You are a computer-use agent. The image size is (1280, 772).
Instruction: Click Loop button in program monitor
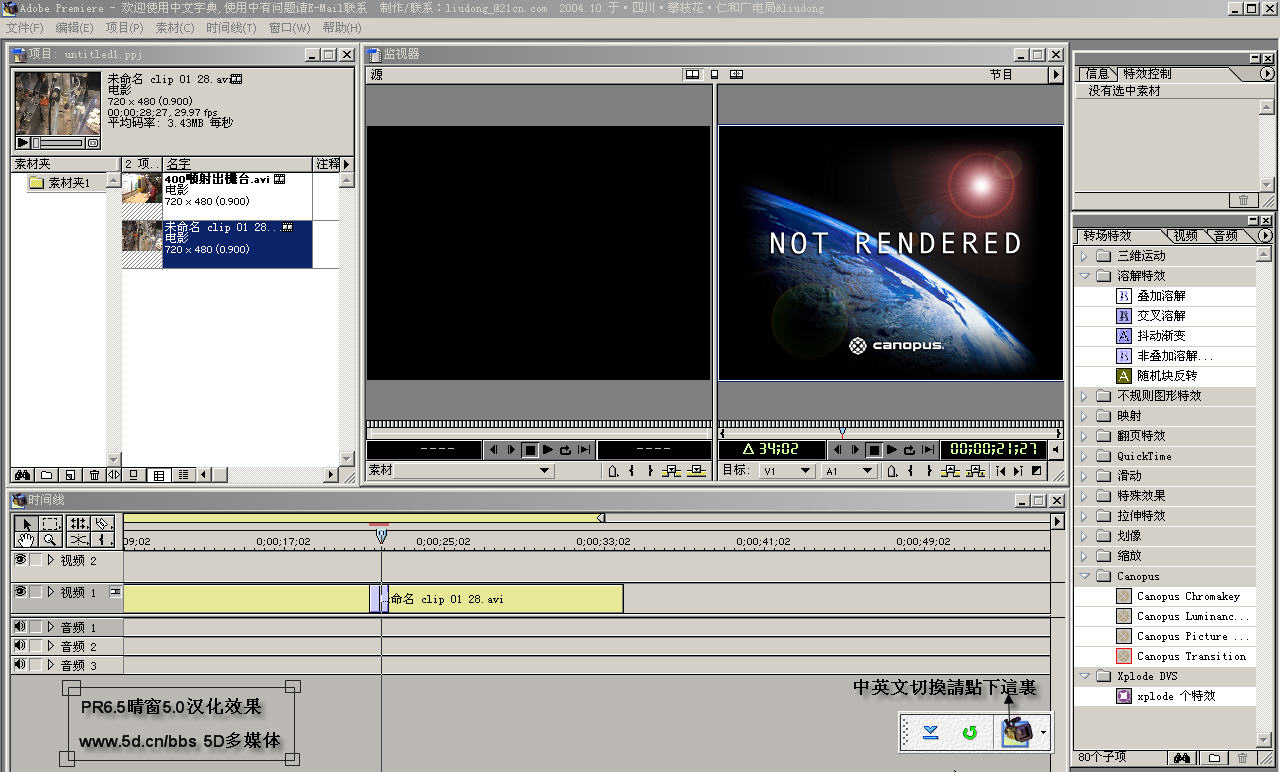click(x=910, y=450)
